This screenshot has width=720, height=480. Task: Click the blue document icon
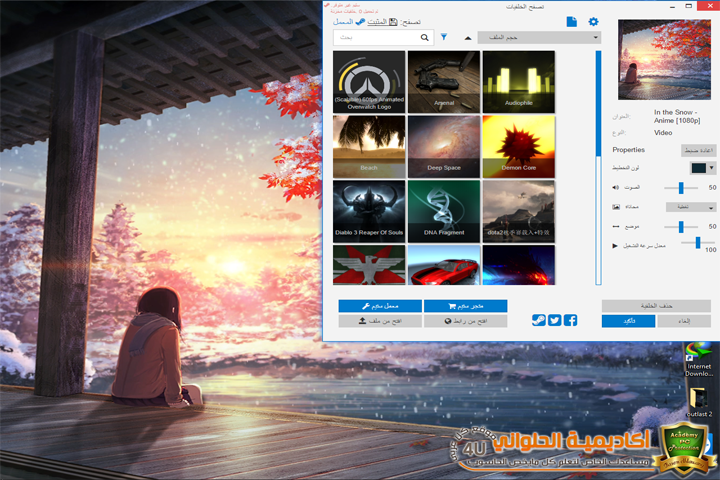572,22
